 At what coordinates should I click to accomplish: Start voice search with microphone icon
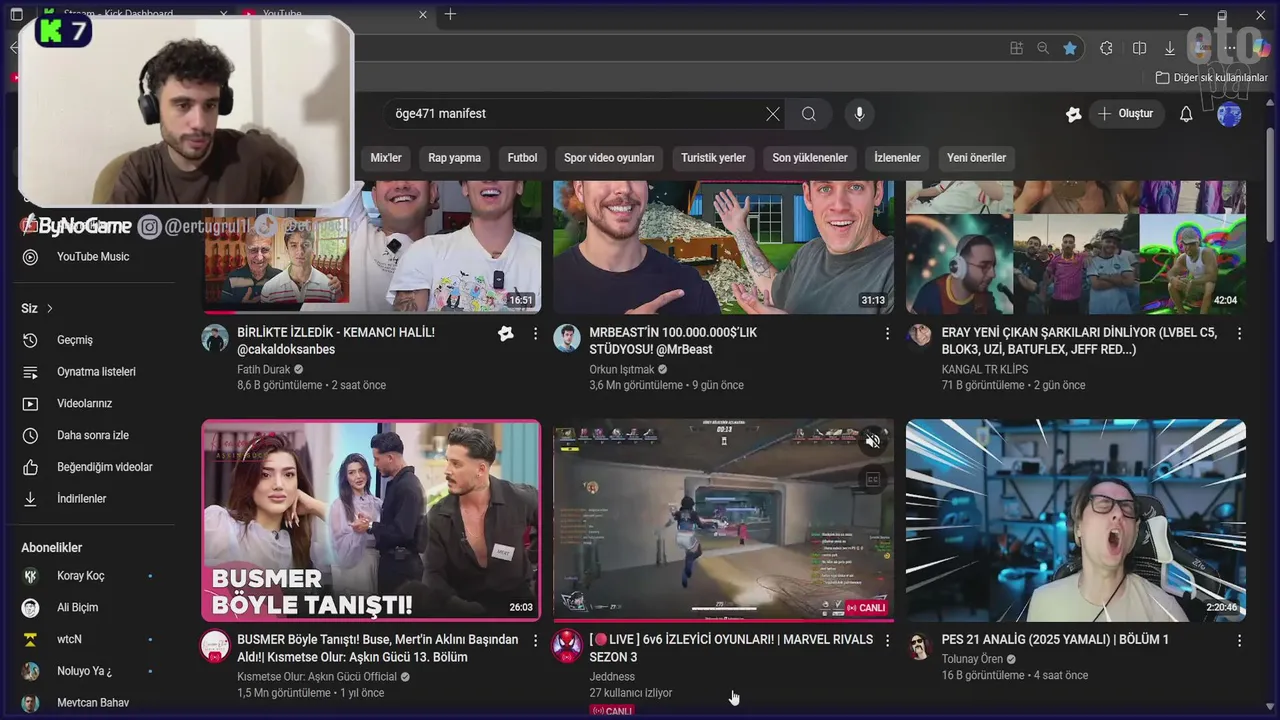pyautogui.click(x=859, y=114)
